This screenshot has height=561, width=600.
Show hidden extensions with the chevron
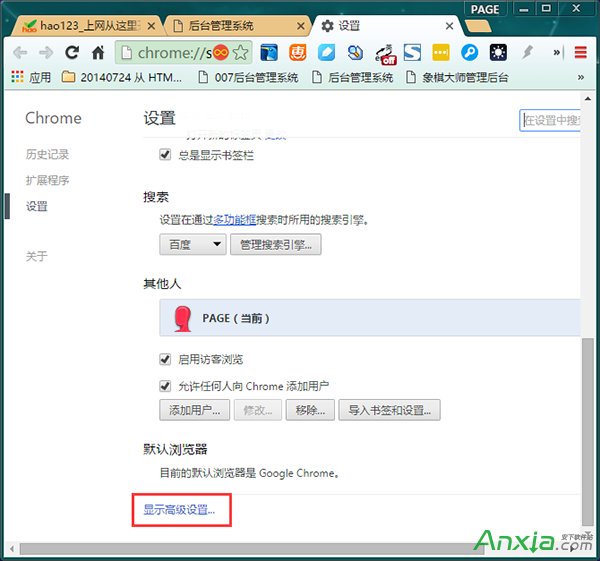tap(557, 52)
